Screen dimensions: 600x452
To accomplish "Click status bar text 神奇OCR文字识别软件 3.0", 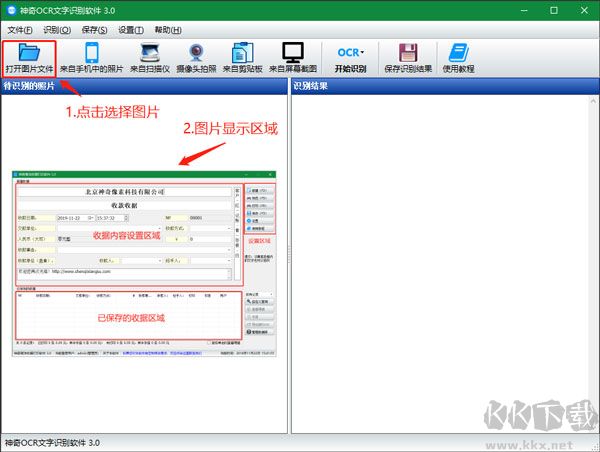I will pyautogui.click(x=52, y=443).
